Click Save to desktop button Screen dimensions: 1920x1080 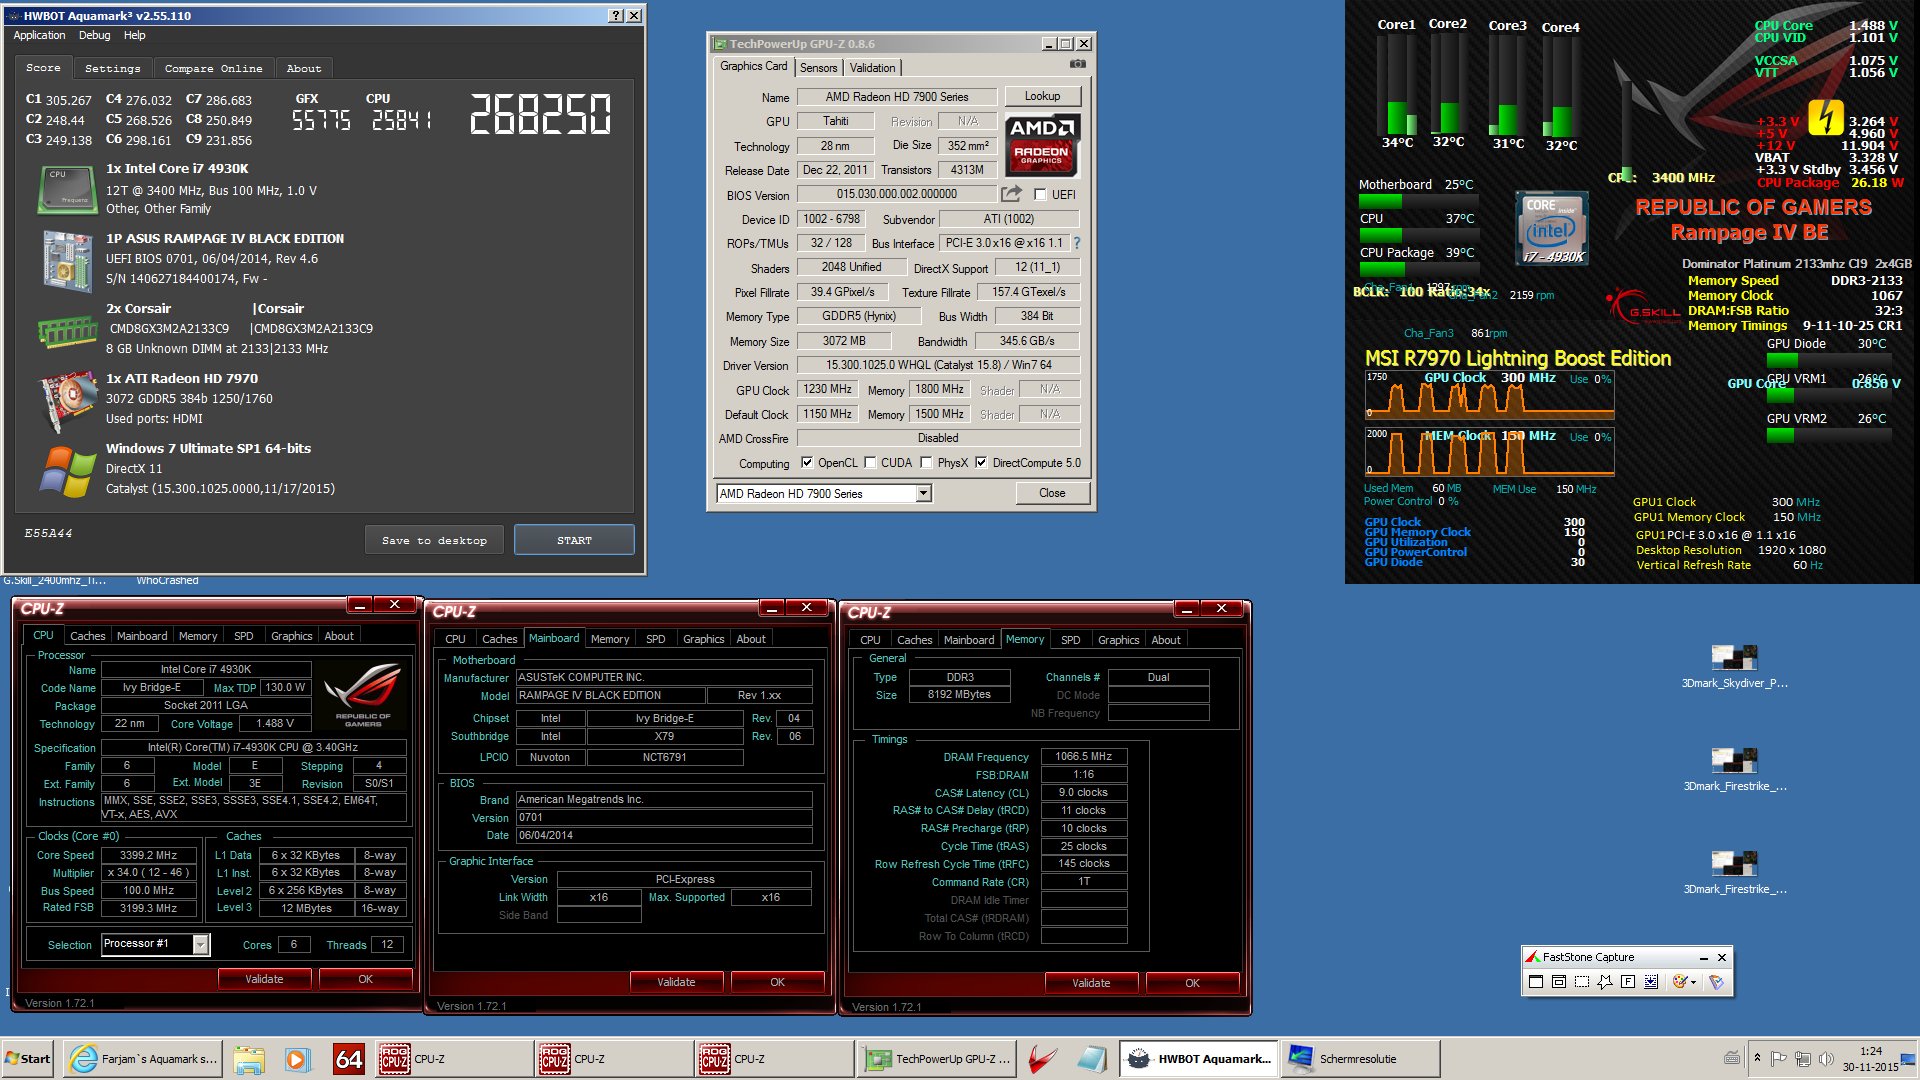434,540
